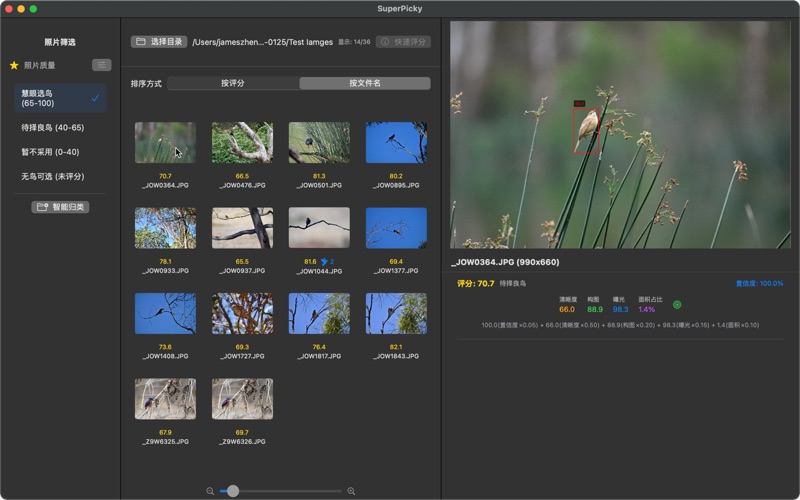Screen dimensions: 800x500
Task: Select the 待择良鸟 (40-65) filter
Action: pyautogui.click(x=53, y=128)
